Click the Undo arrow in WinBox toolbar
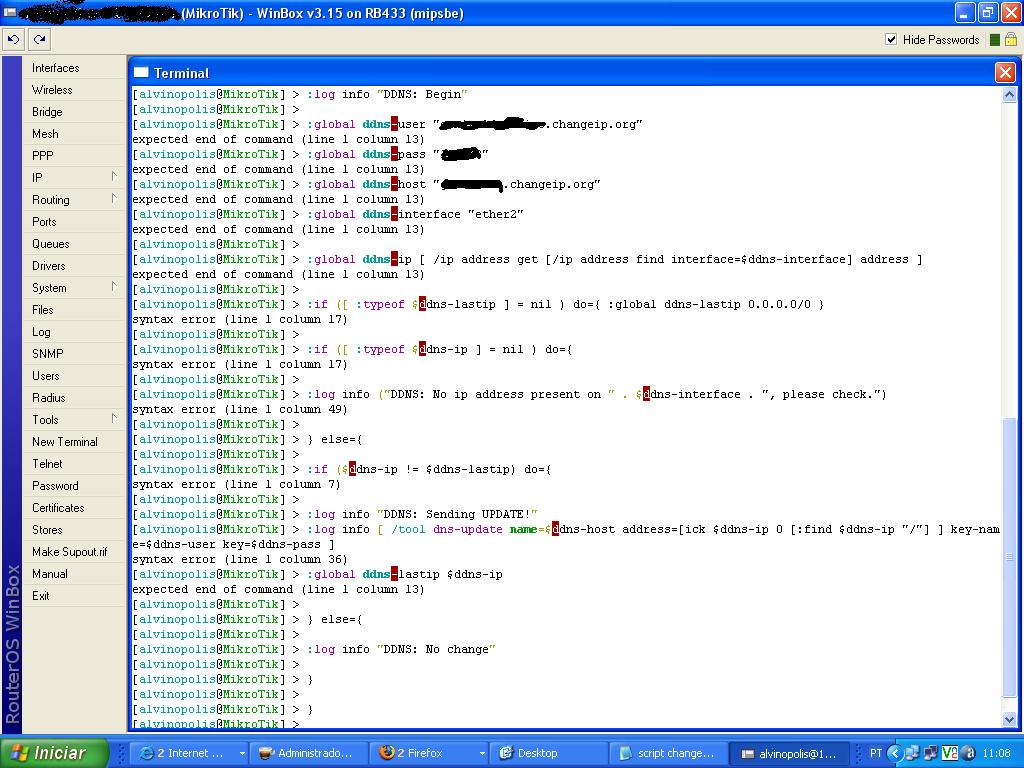The width and height of the screenshot is (1024, 768). tap(12, 40)
